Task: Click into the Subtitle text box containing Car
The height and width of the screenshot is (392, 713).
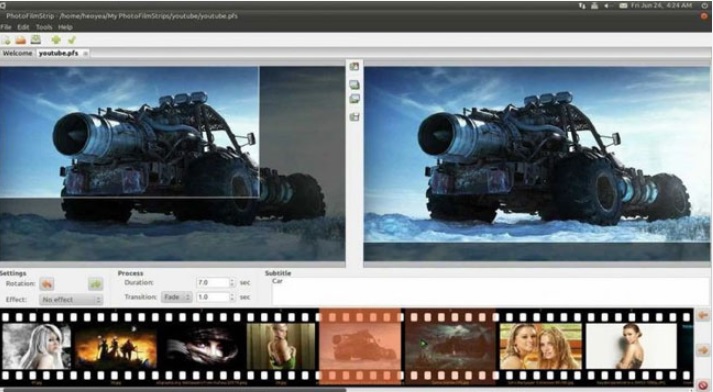Action: click(491, 291)
